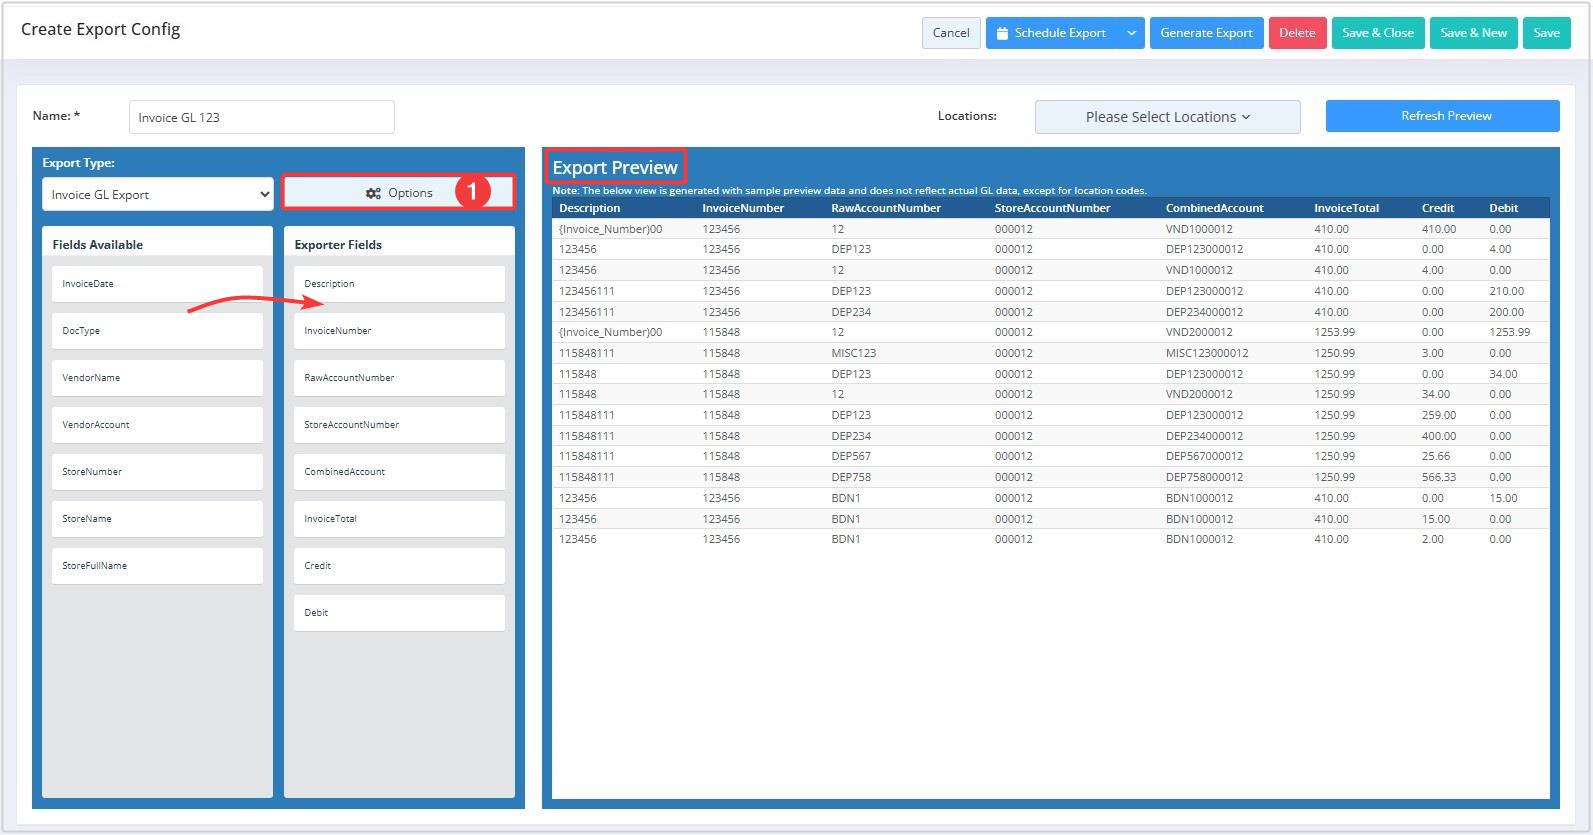Click the Refresh Preview button

click(x=1442, y=116)
